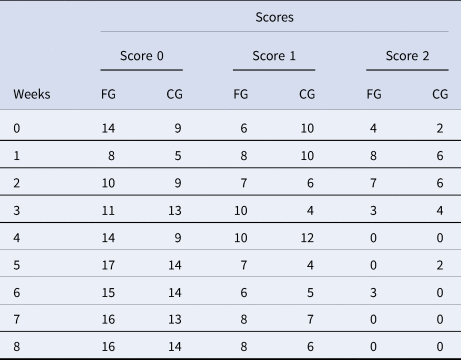Select the Score 2 column group header

pos(407,56)
